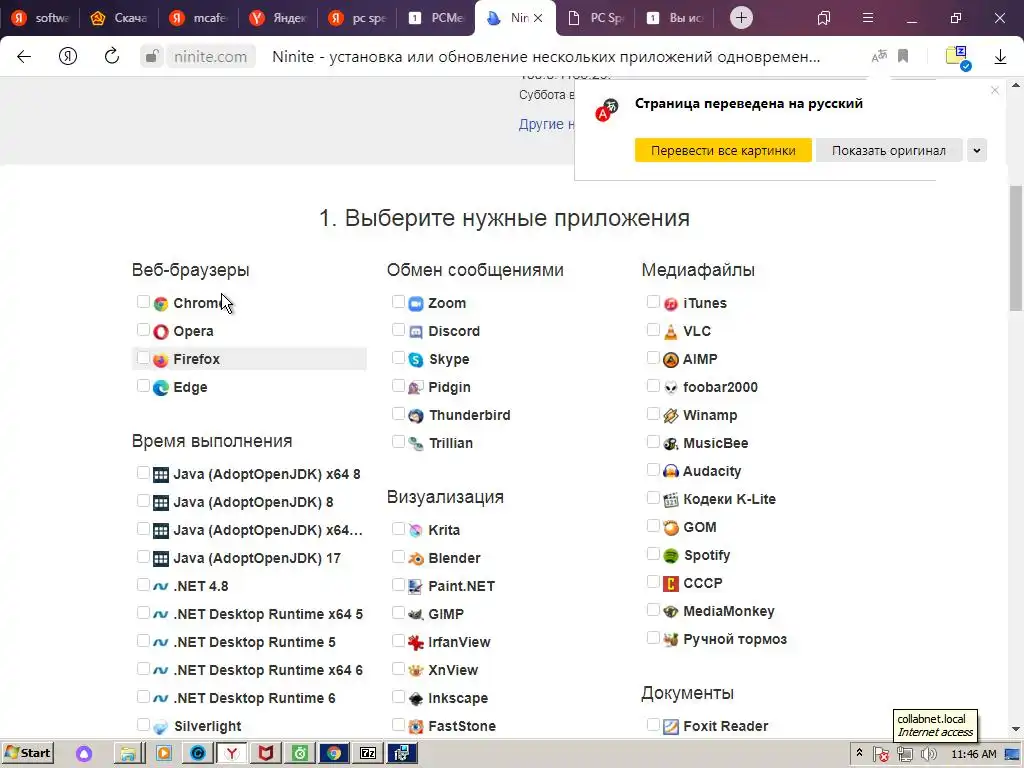Tick the VLC checkbox
Viewport: 1024px width, 768px height.
click(653, 330)
